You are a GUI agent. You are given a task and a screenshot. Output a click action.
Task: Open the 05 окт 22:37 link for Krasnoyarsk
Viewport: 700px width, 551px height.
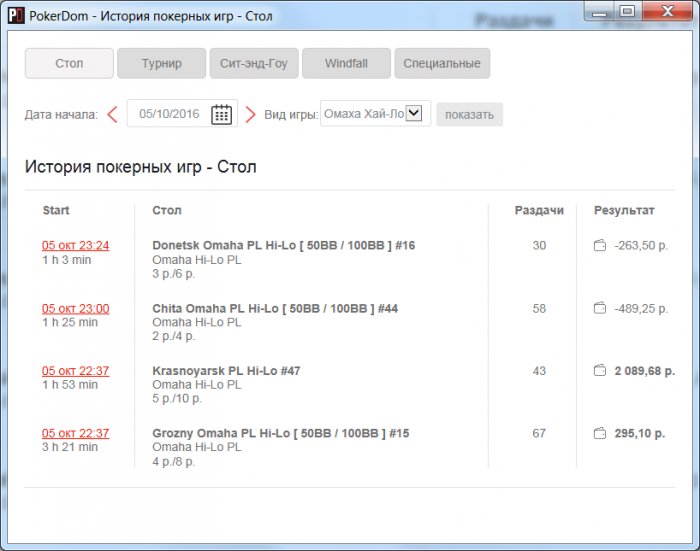[x=75, y=371]
